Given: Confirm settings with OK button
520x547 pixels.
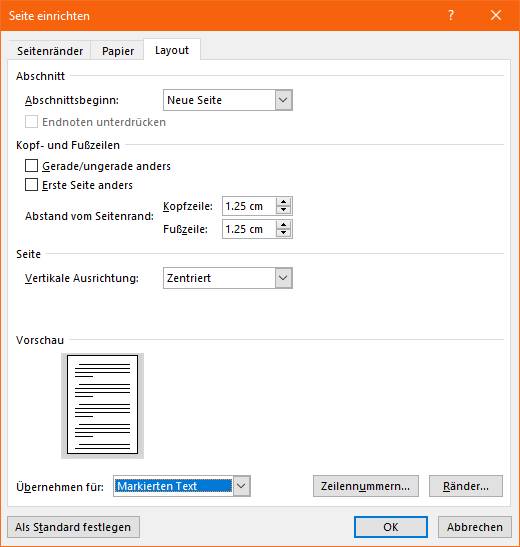Looking at the screenshot, I should coord(391,527).
